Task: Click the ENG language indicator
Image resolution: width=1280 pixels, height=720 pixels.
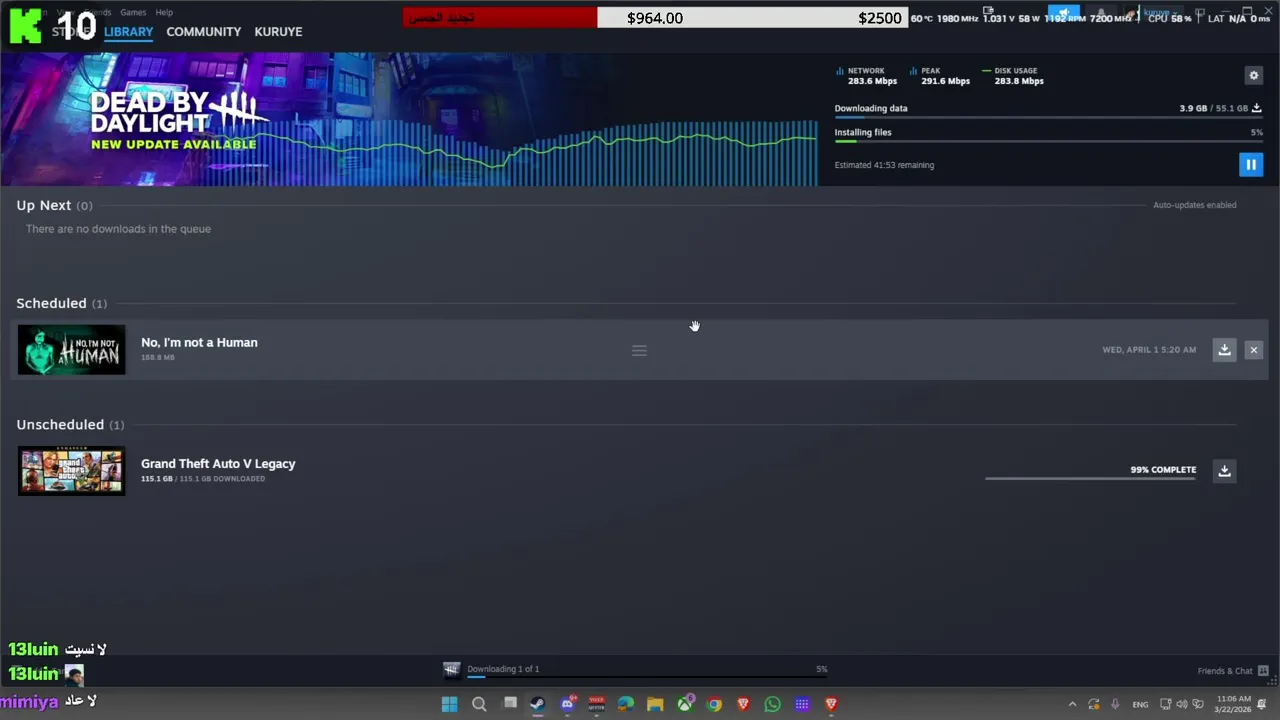Action: (x=1140, y=704)
